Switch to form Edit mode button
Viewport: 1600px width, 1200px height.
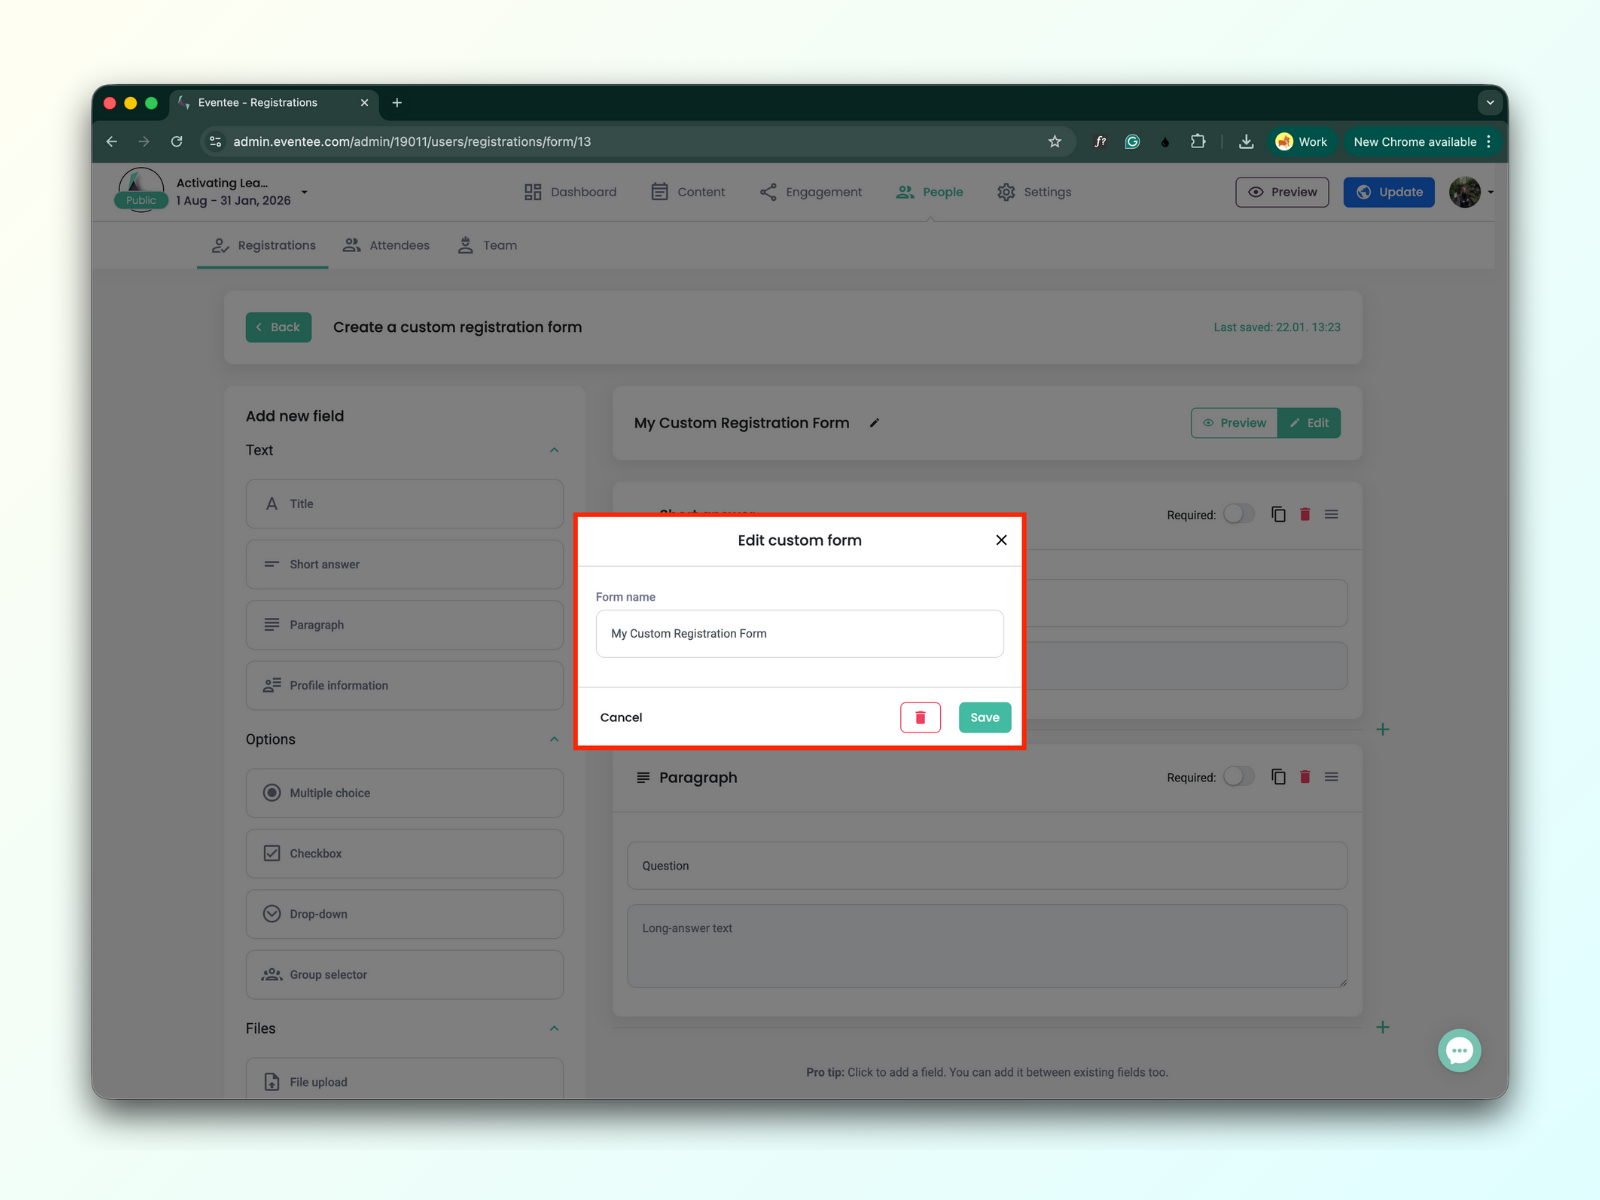tap(1309, 423)
